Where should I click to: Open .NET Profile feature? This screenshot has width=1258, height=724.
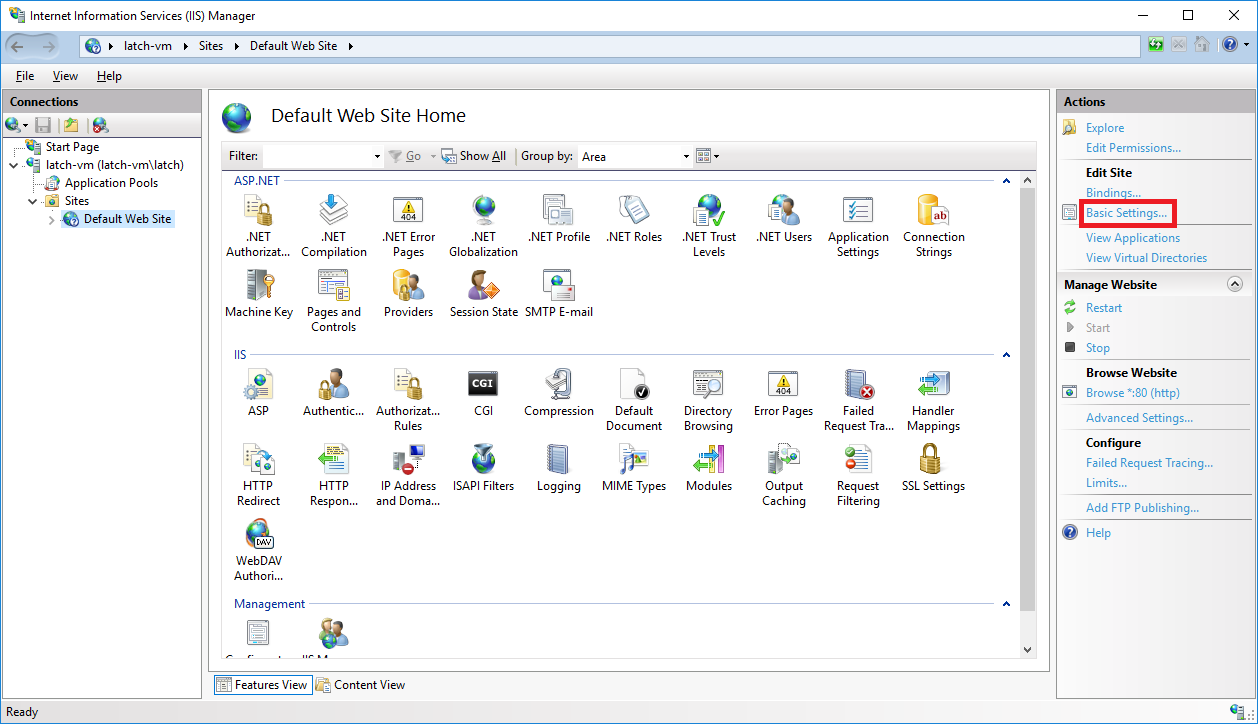pos(558,219)
